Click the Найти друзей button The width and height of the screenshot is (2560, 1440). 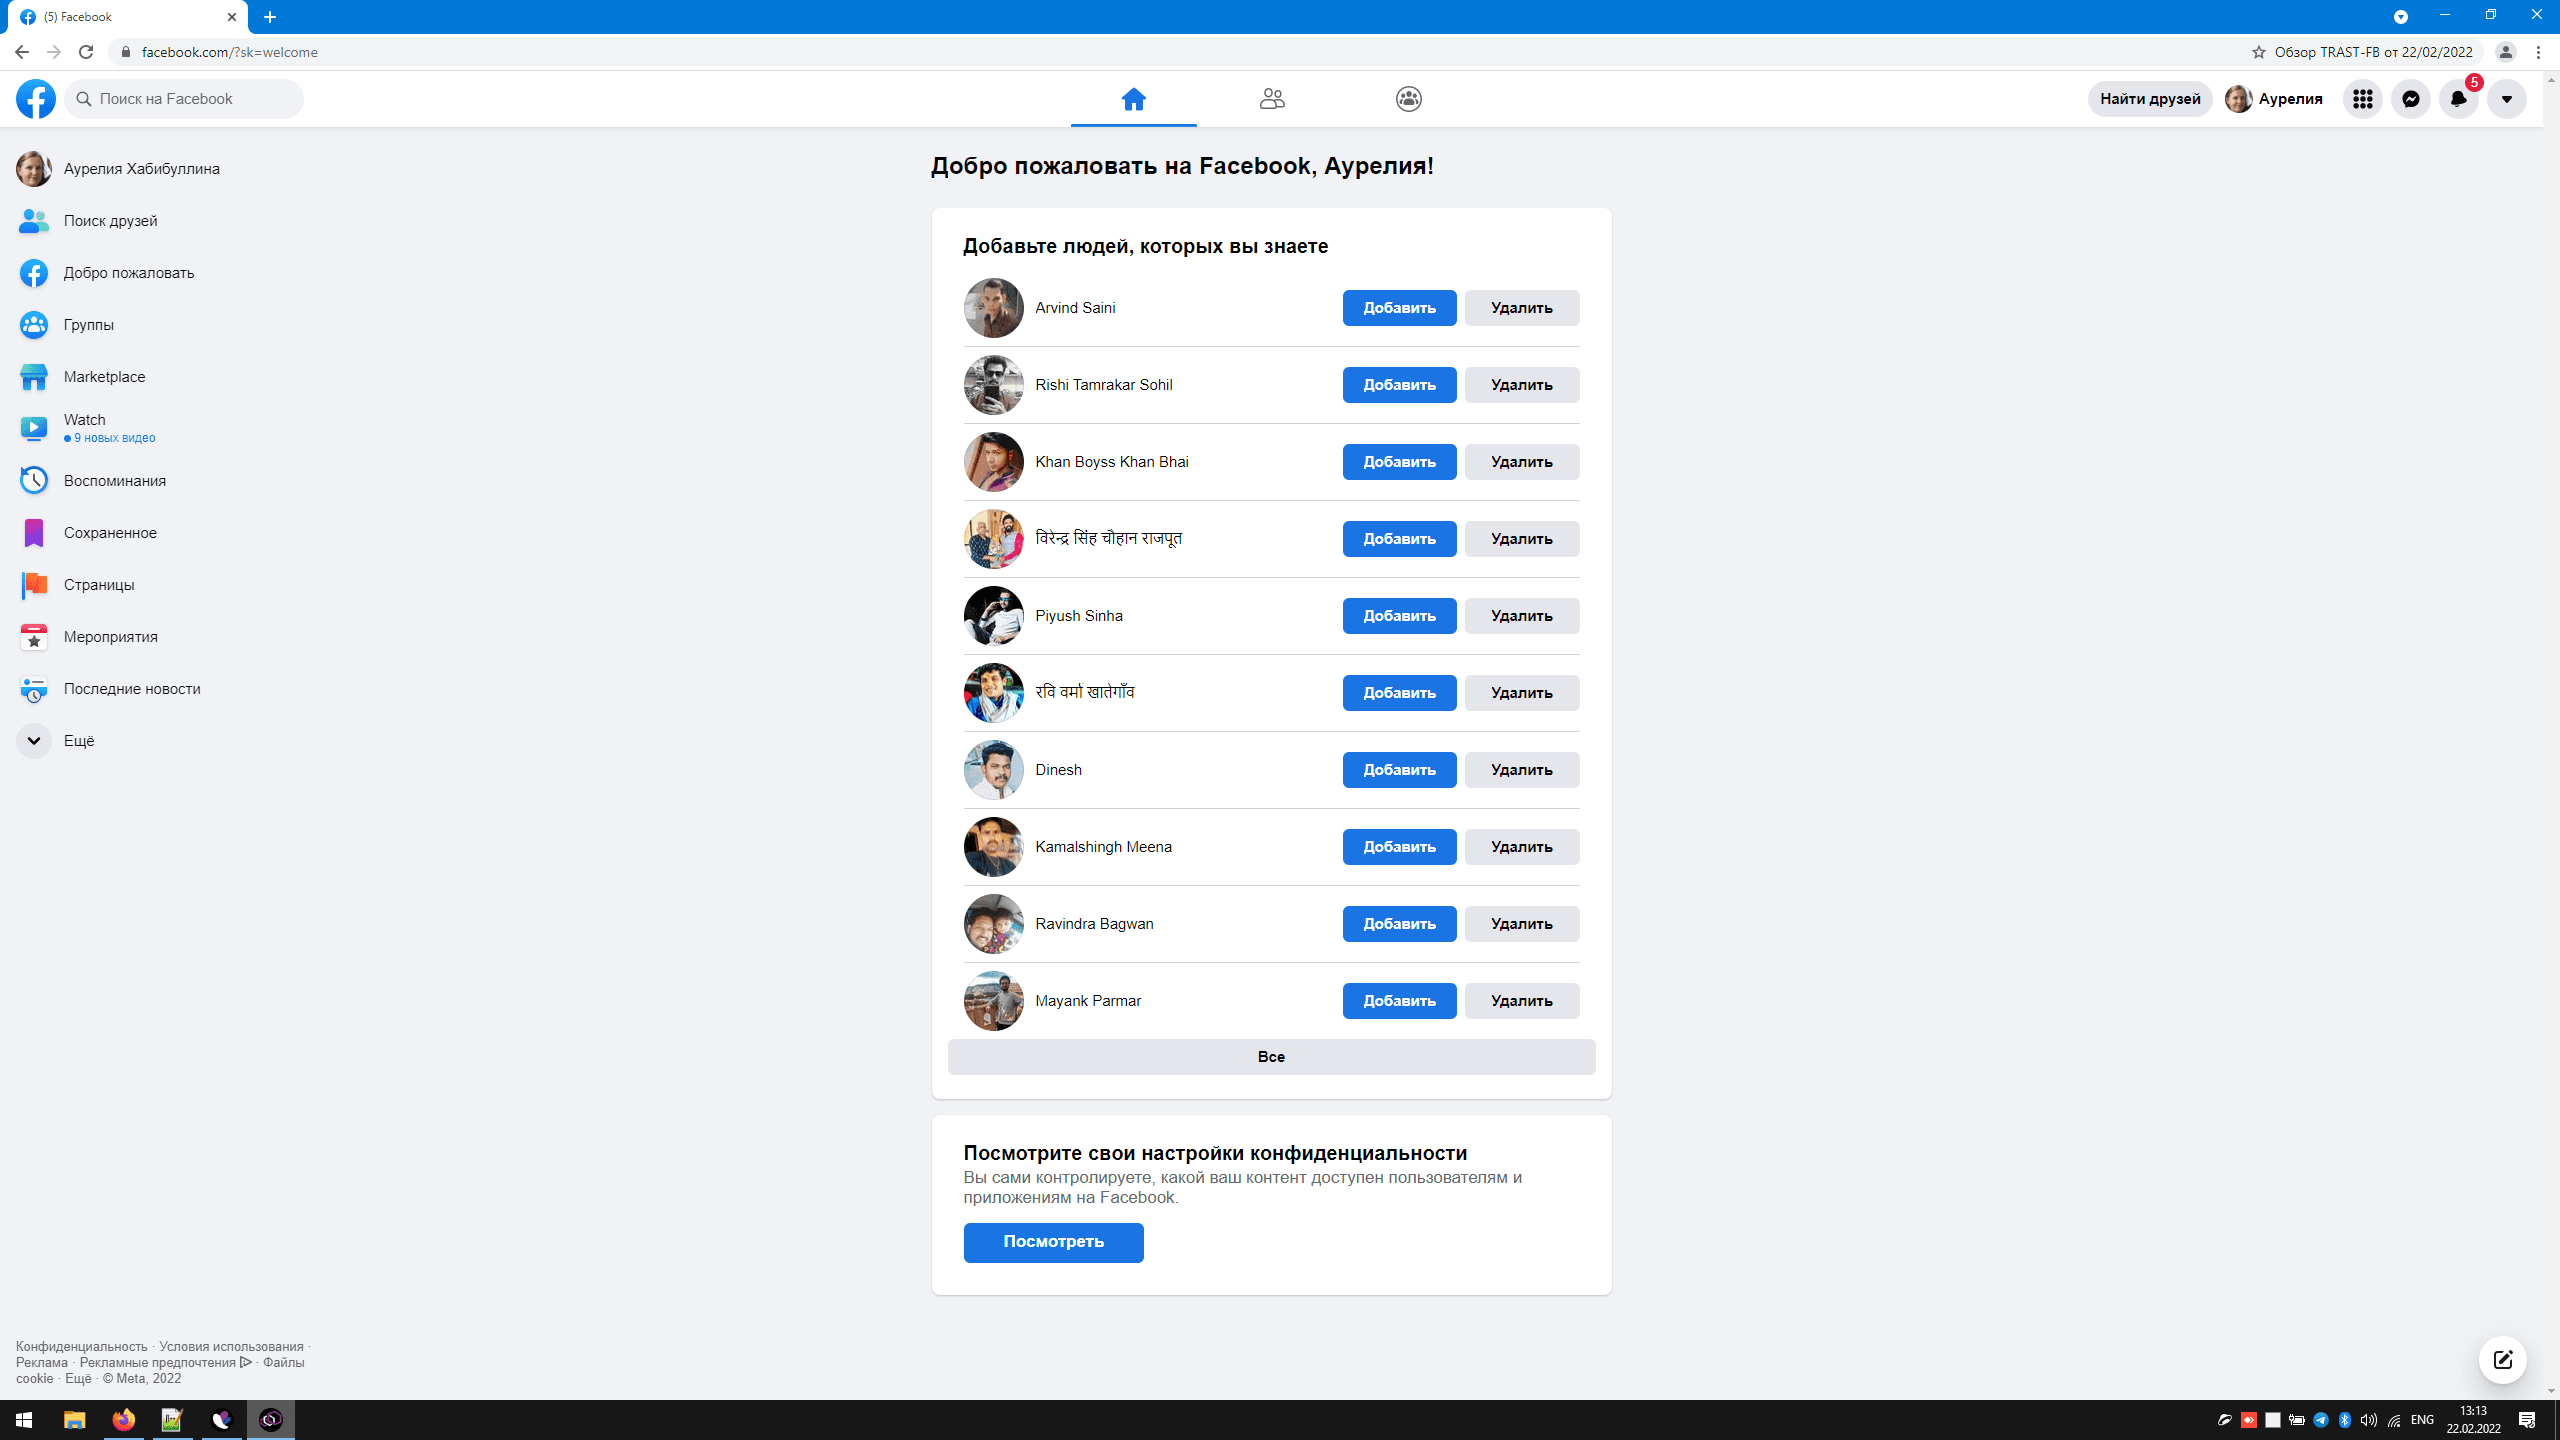point(2150,98)
